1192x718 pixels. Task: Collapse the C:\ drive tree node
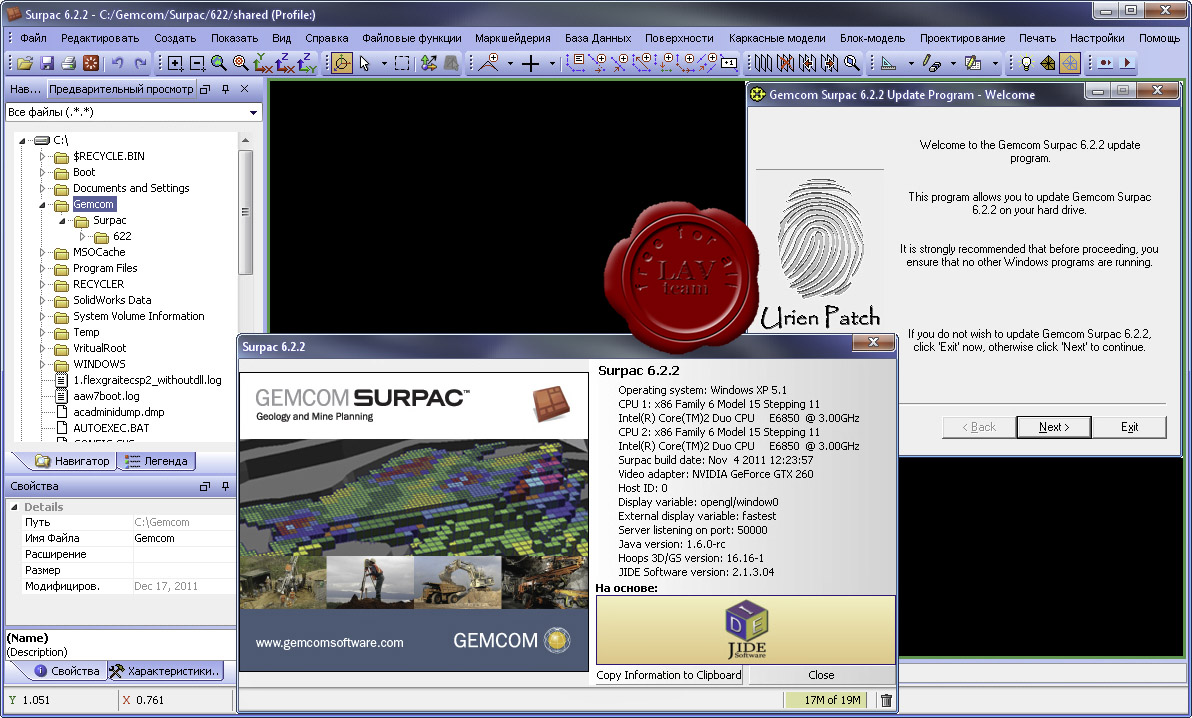pos(22,141)
